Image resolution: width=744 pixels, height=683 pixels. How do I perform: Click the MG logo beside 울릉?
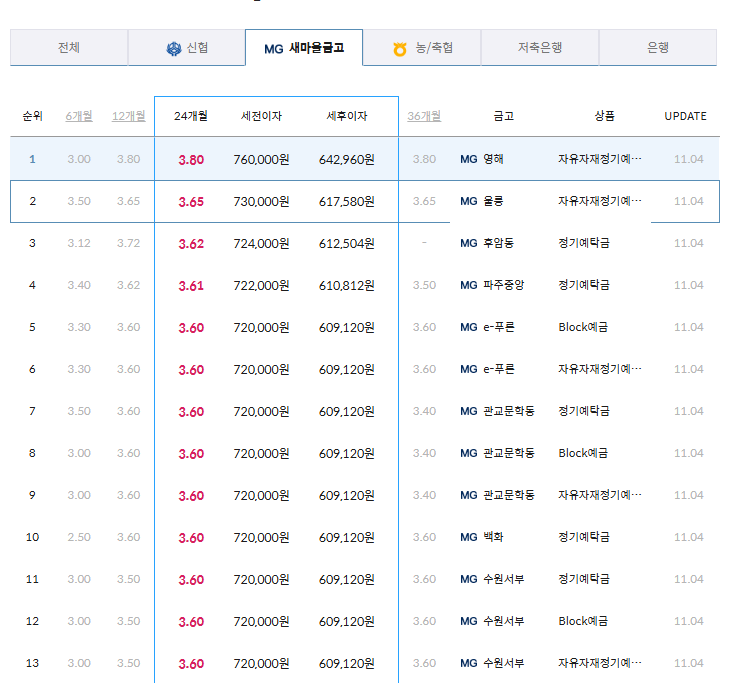click(469, 201)
